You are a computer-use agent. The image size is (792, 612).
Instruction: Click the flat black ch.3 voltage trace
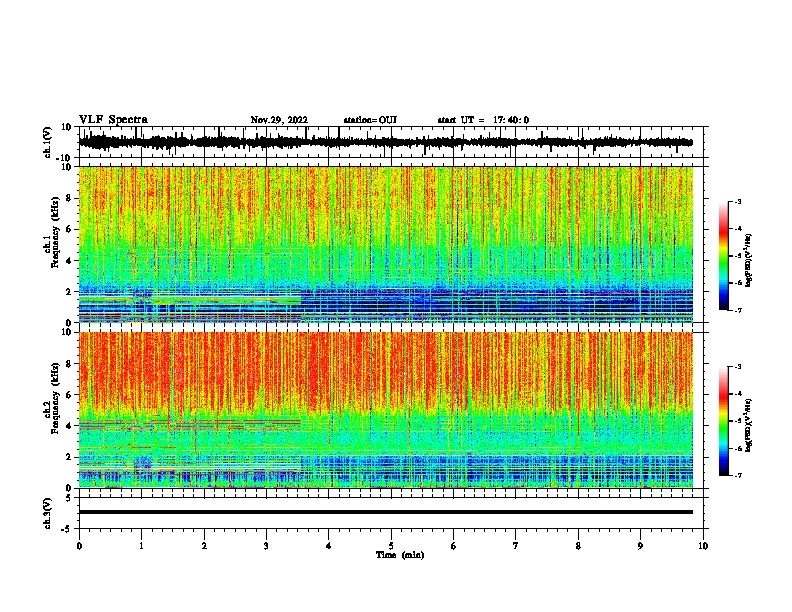pos(386,512)
